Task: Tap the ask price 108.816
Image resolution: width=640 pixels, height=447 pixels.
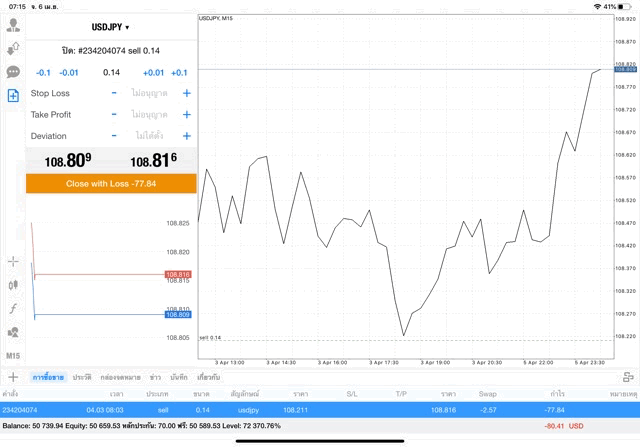Action: [x=153, y=160]
